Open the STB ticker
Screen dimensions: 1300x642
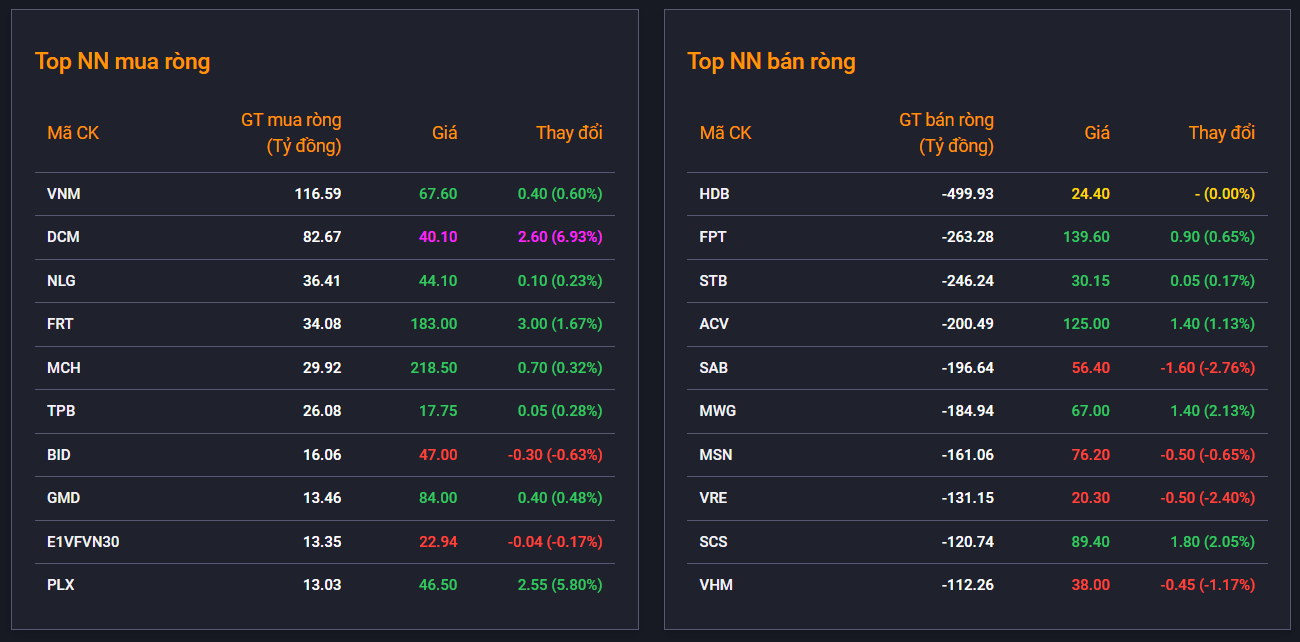coord(713,281)
